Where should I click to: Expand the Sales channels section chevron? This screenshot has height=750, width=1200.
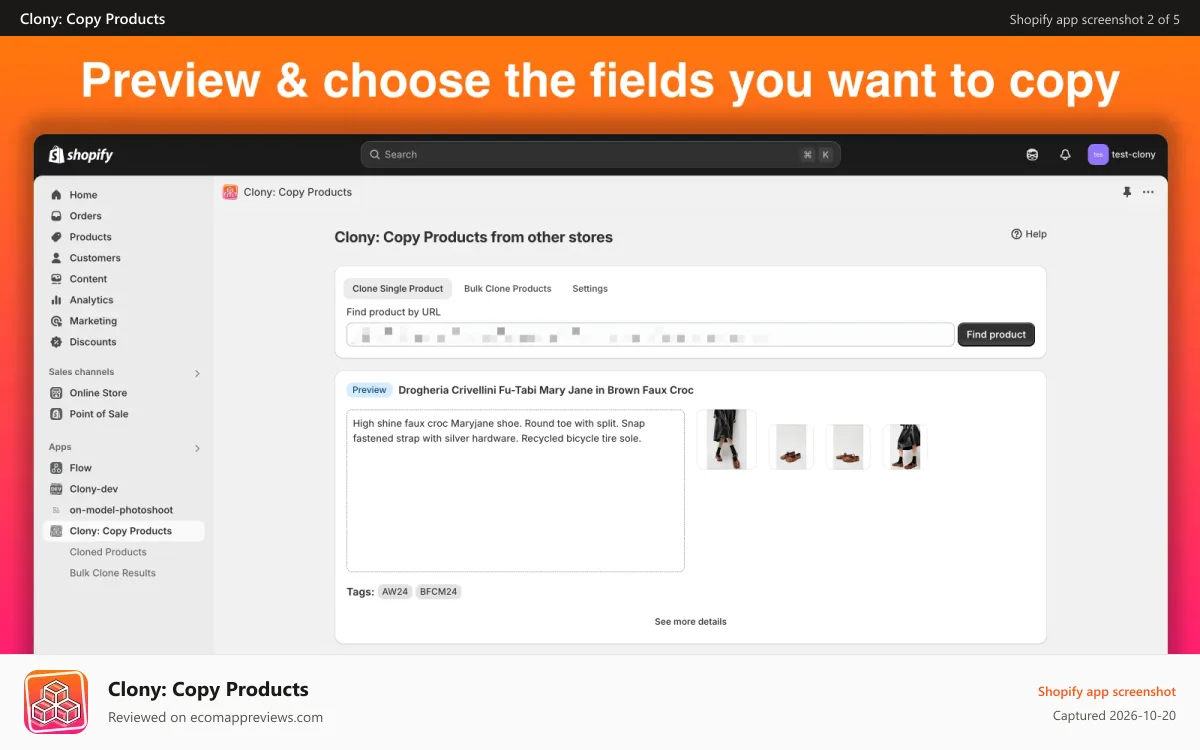(x=197, y=373)
